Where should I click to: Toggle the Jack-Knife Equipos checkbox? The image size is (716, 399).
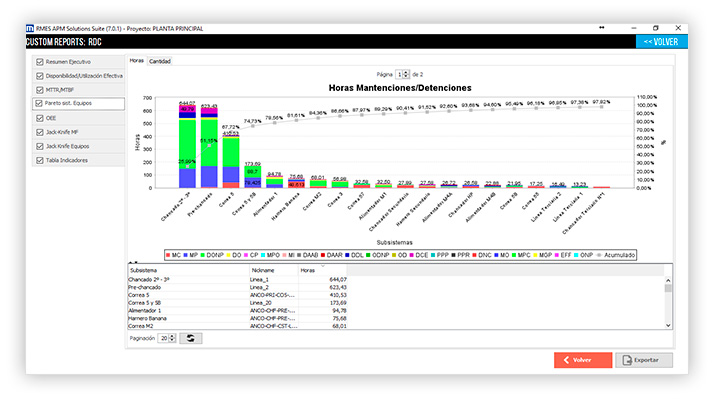click(x=40, y=146)
